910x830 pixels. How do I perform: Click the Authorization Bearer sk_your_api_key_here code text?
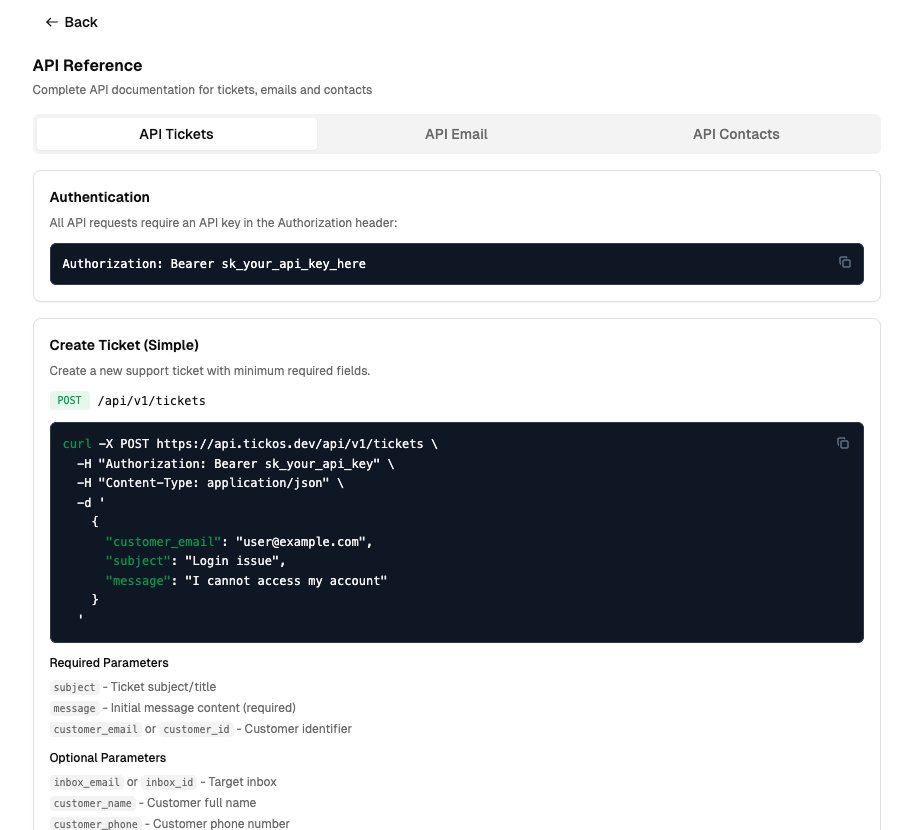click(x=214, y=264)
